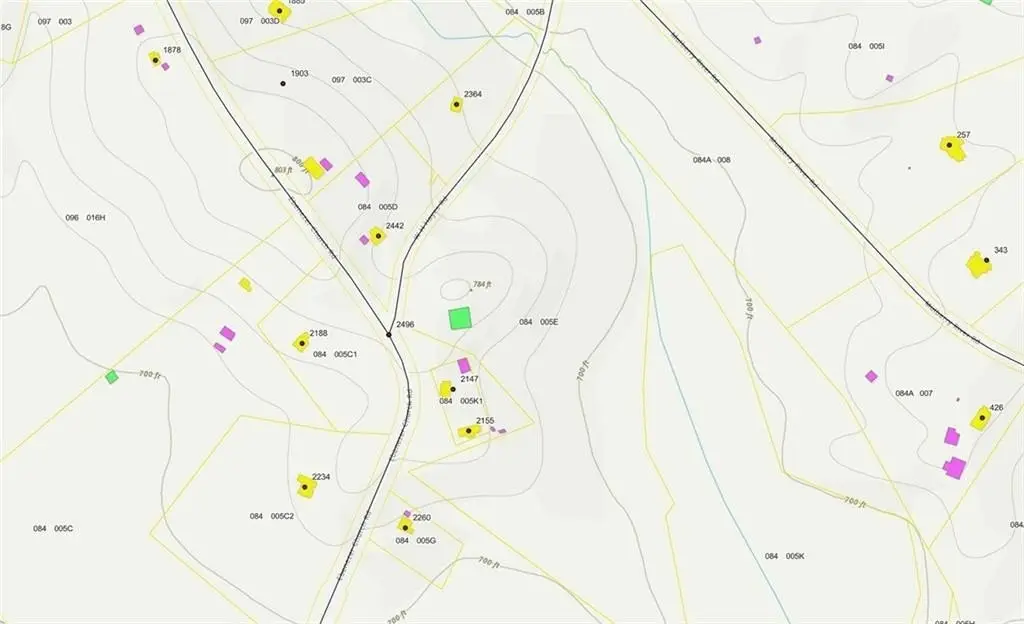The height and width of the screenshot is (624, 1024).
Task: Click the yellow building marker 257
Action: tap(953, 148)
